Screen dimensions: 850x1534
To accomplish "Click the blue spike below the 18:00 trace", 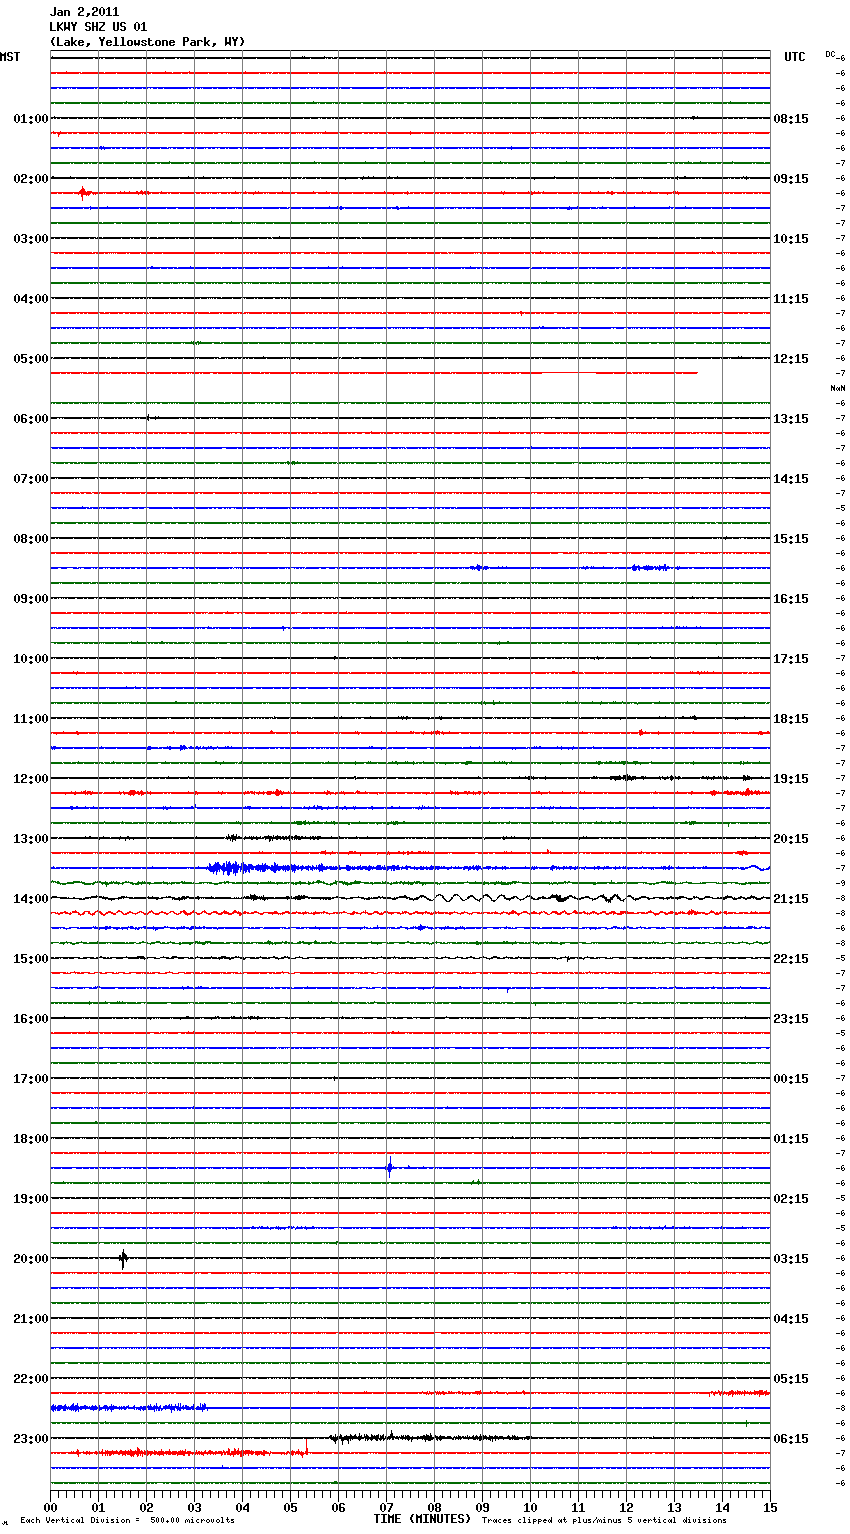I will pos(389,1166).
